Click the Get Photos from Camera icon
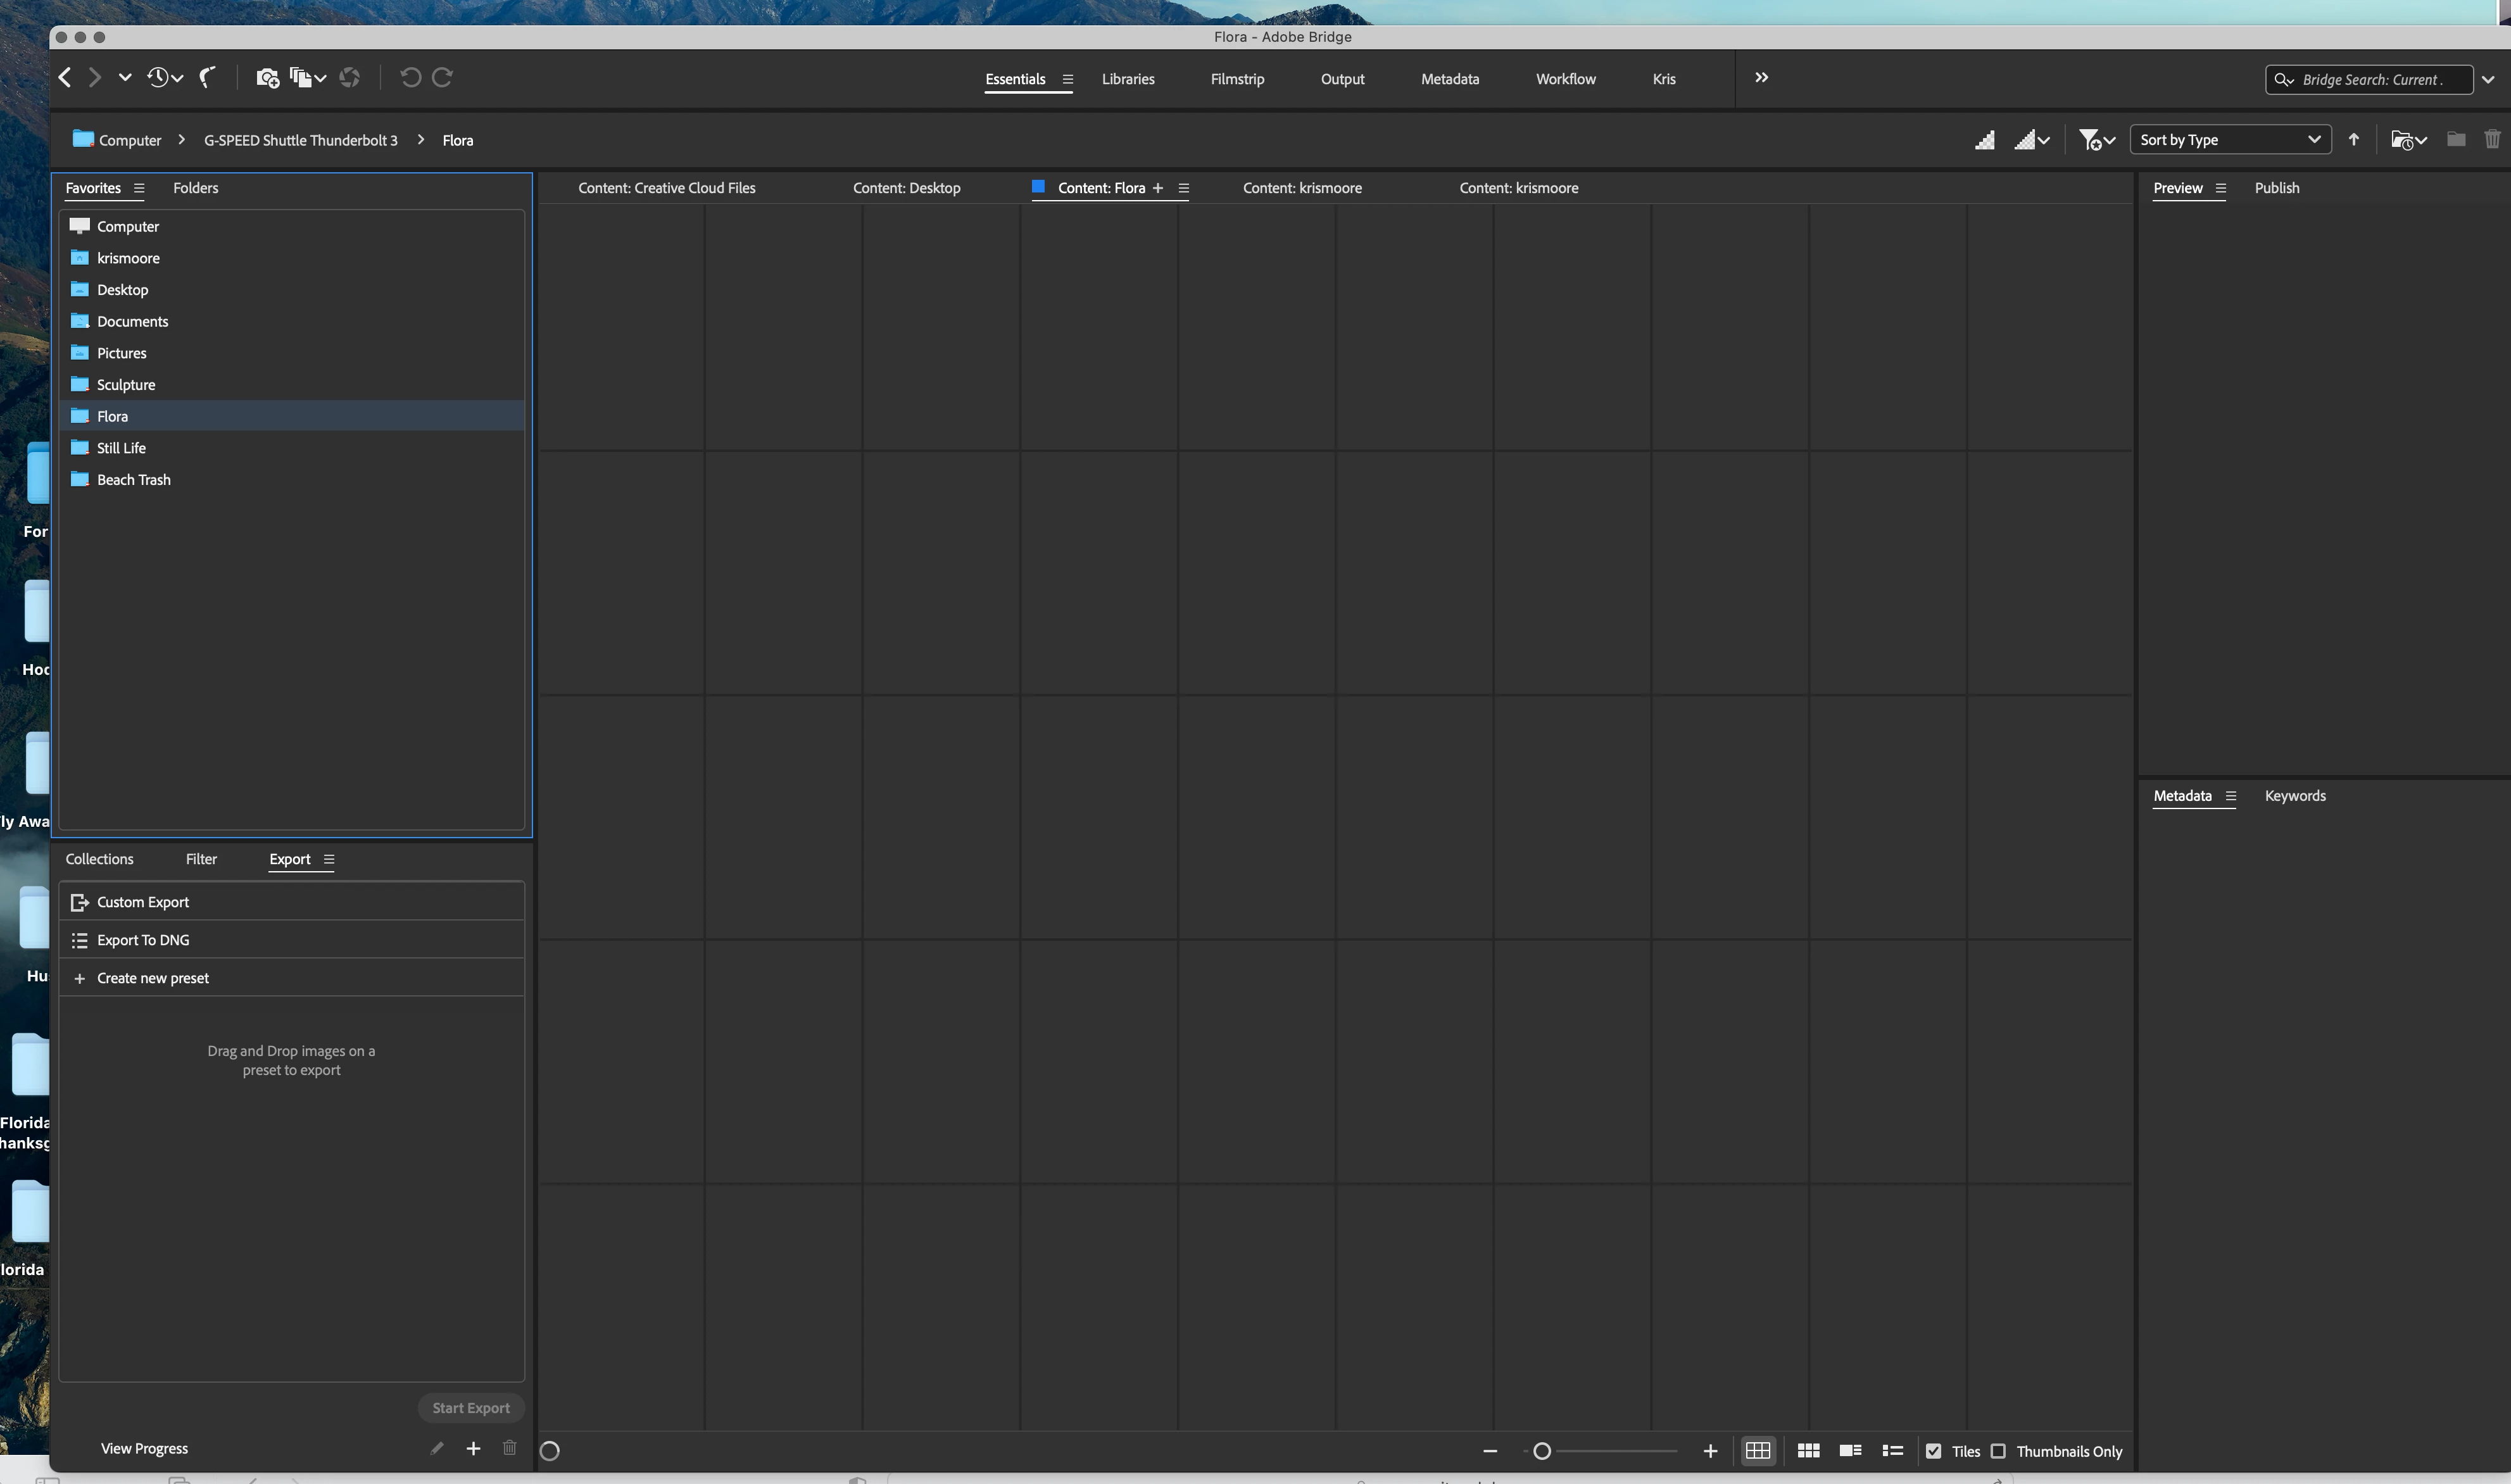 coord(267,78)
